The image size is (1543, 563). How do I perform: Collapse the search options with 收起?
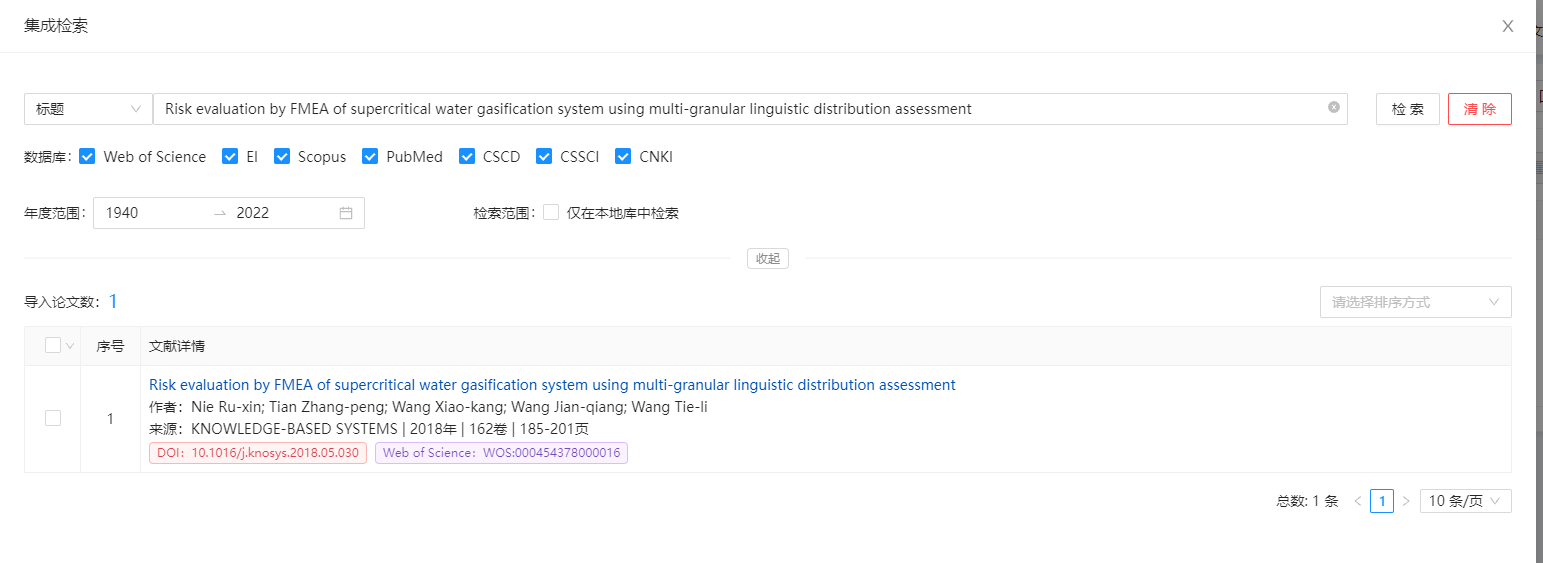pyautogui.click(x=767, y=259)
